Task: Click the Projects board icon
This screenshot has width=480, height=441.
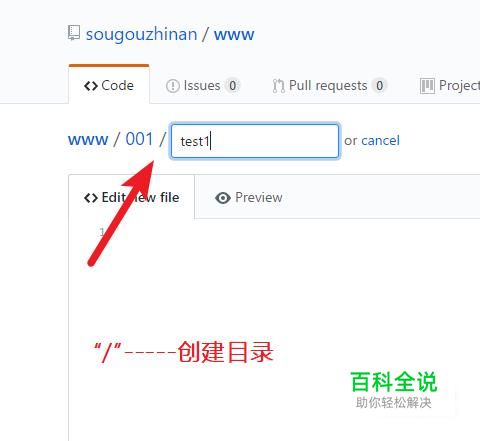Action: [427, 86]
